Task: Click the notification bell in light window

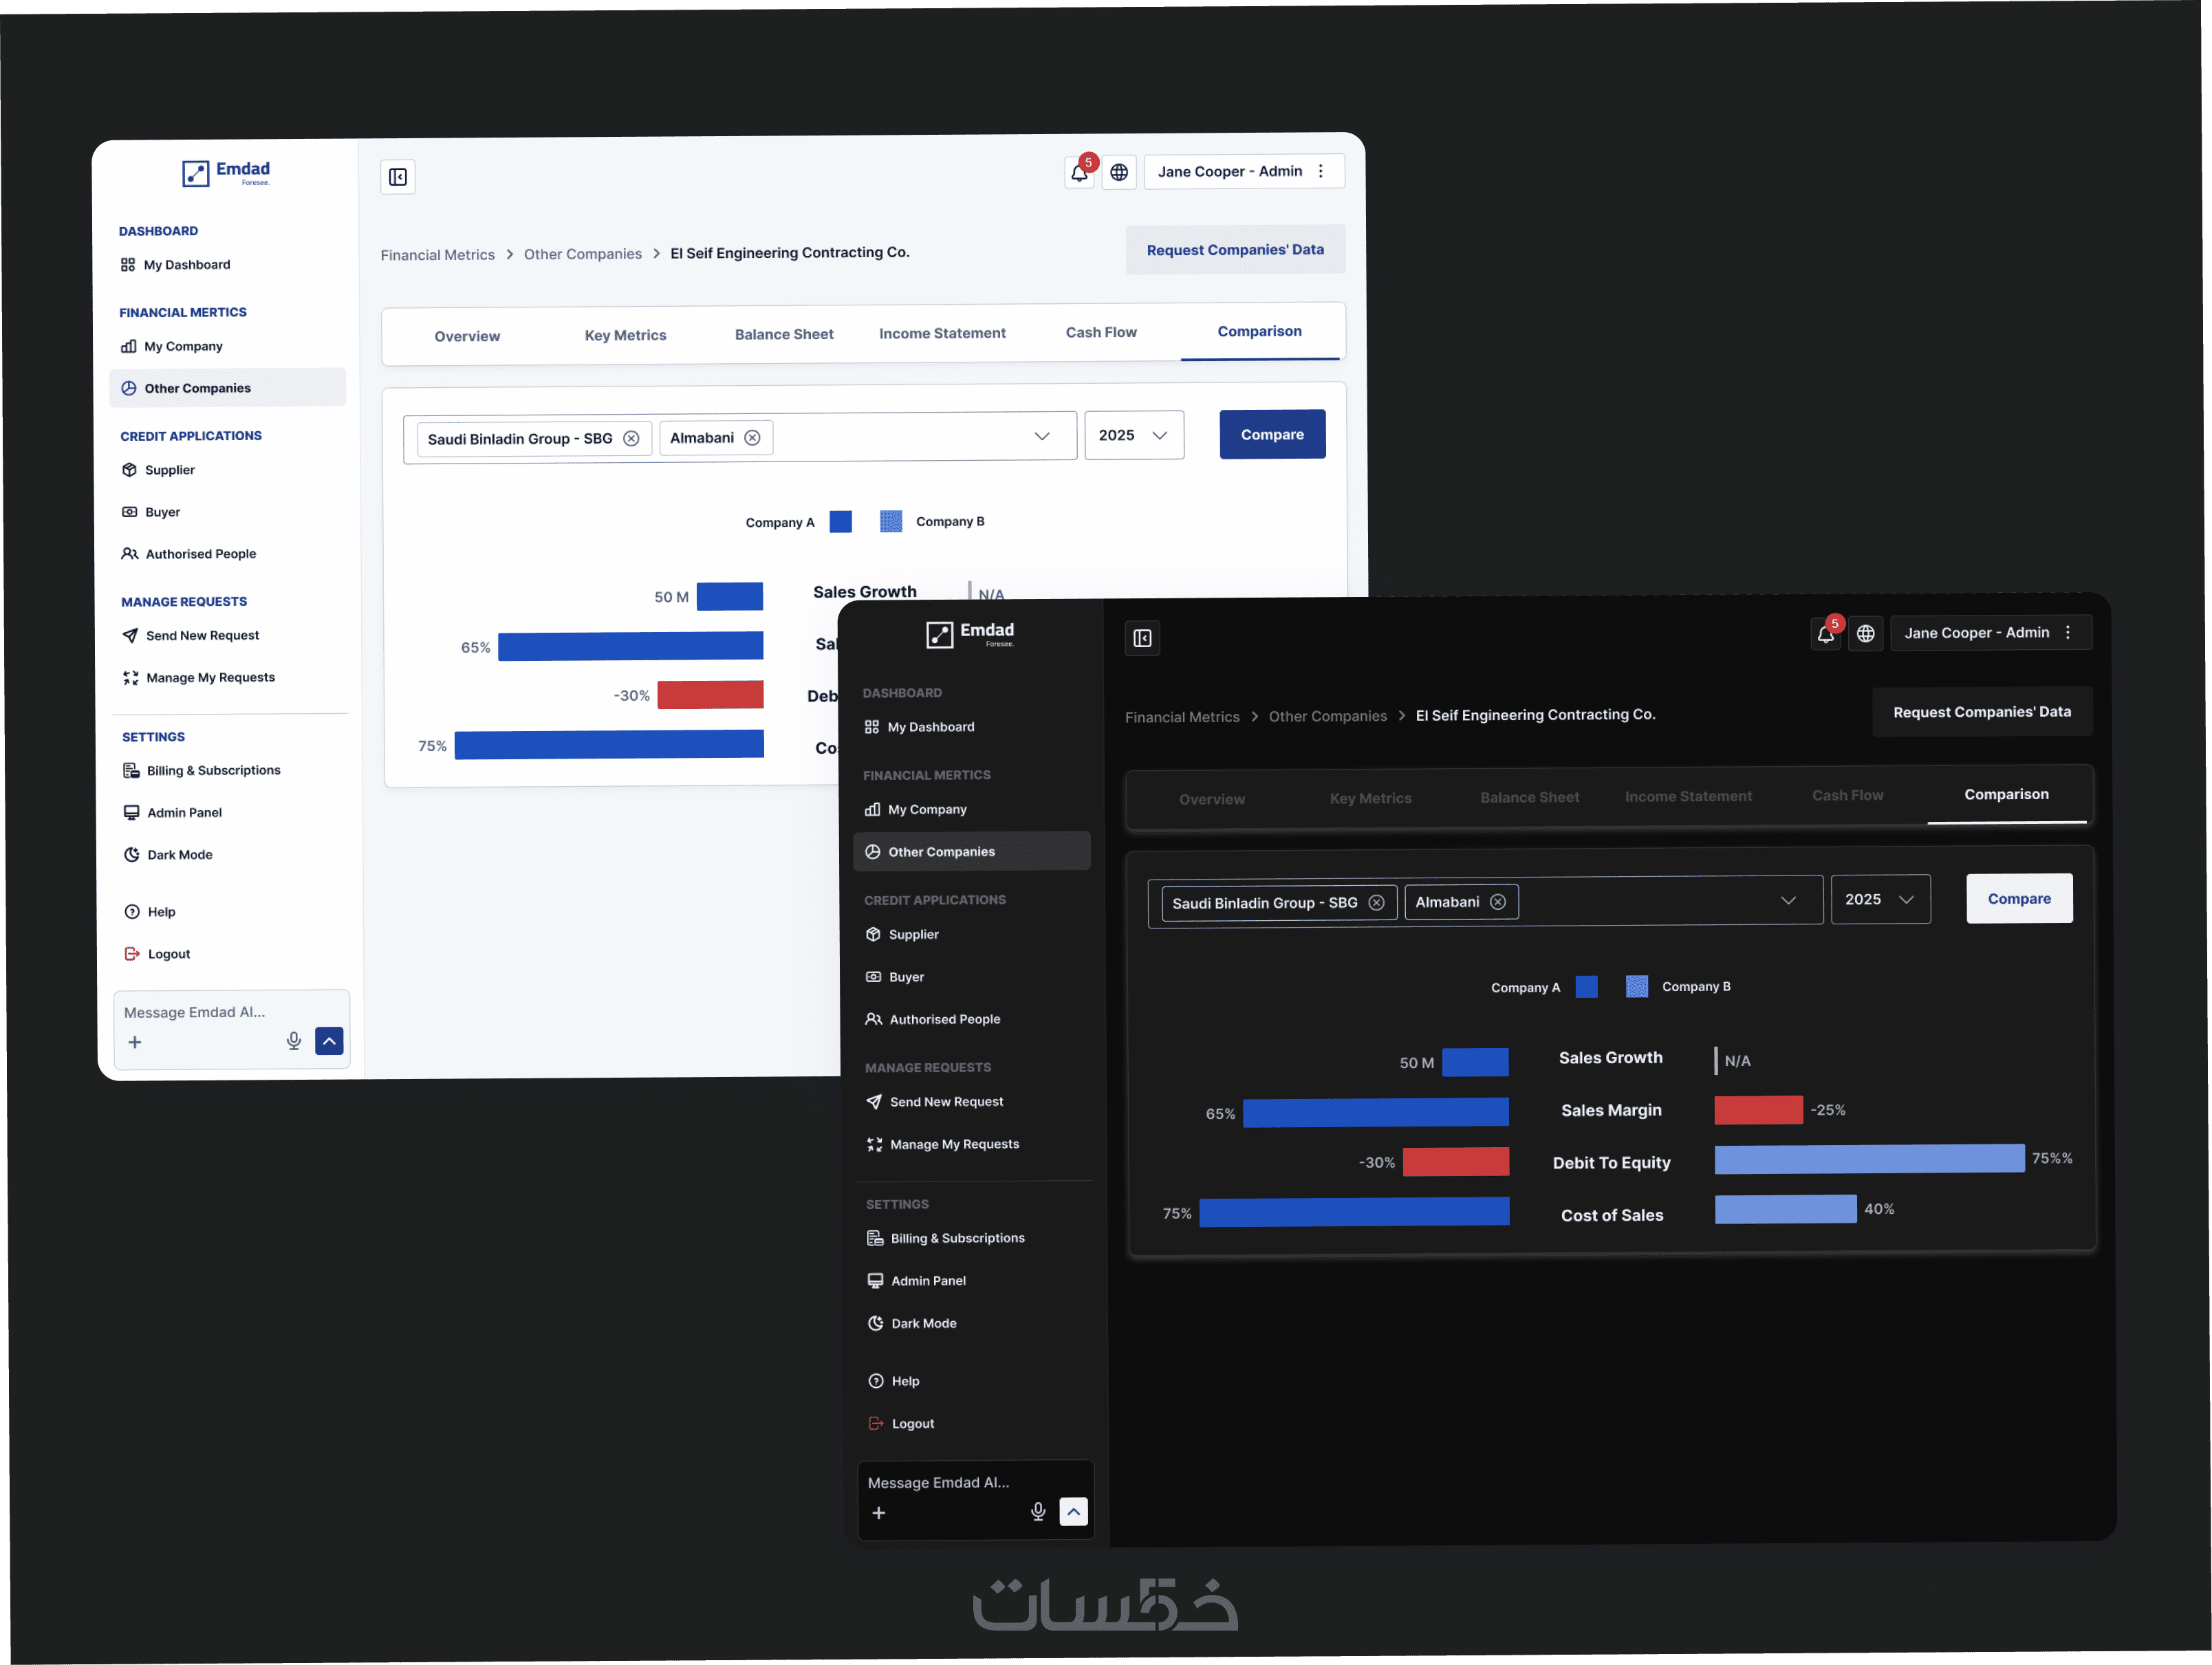Action: pos(1079,173)
